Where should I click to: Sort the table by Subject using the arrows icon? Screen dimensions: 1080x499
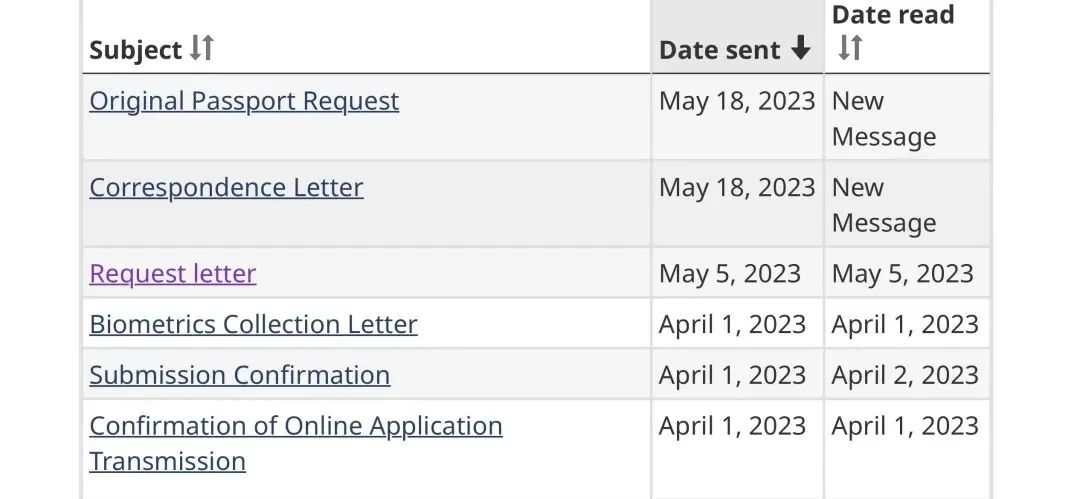202,48
